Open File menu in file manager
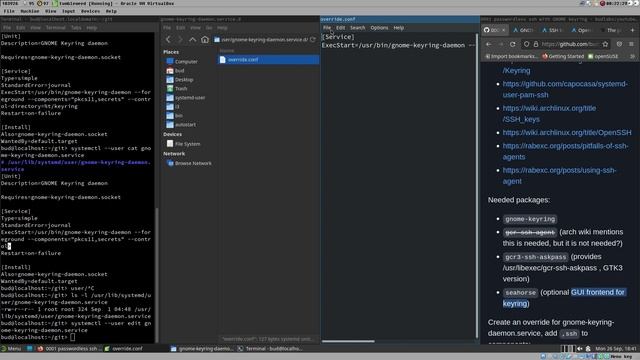 tap(167, 28)
